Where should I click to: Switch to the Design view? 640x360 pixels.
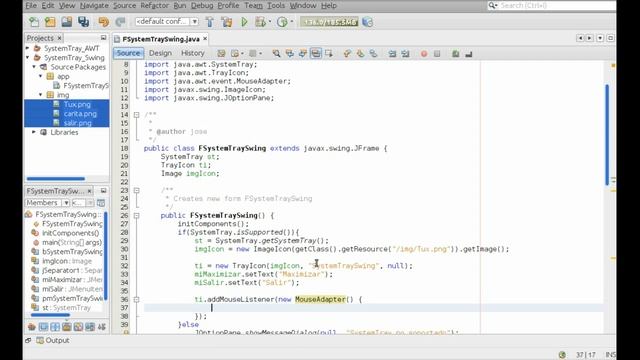coord(160,53)
